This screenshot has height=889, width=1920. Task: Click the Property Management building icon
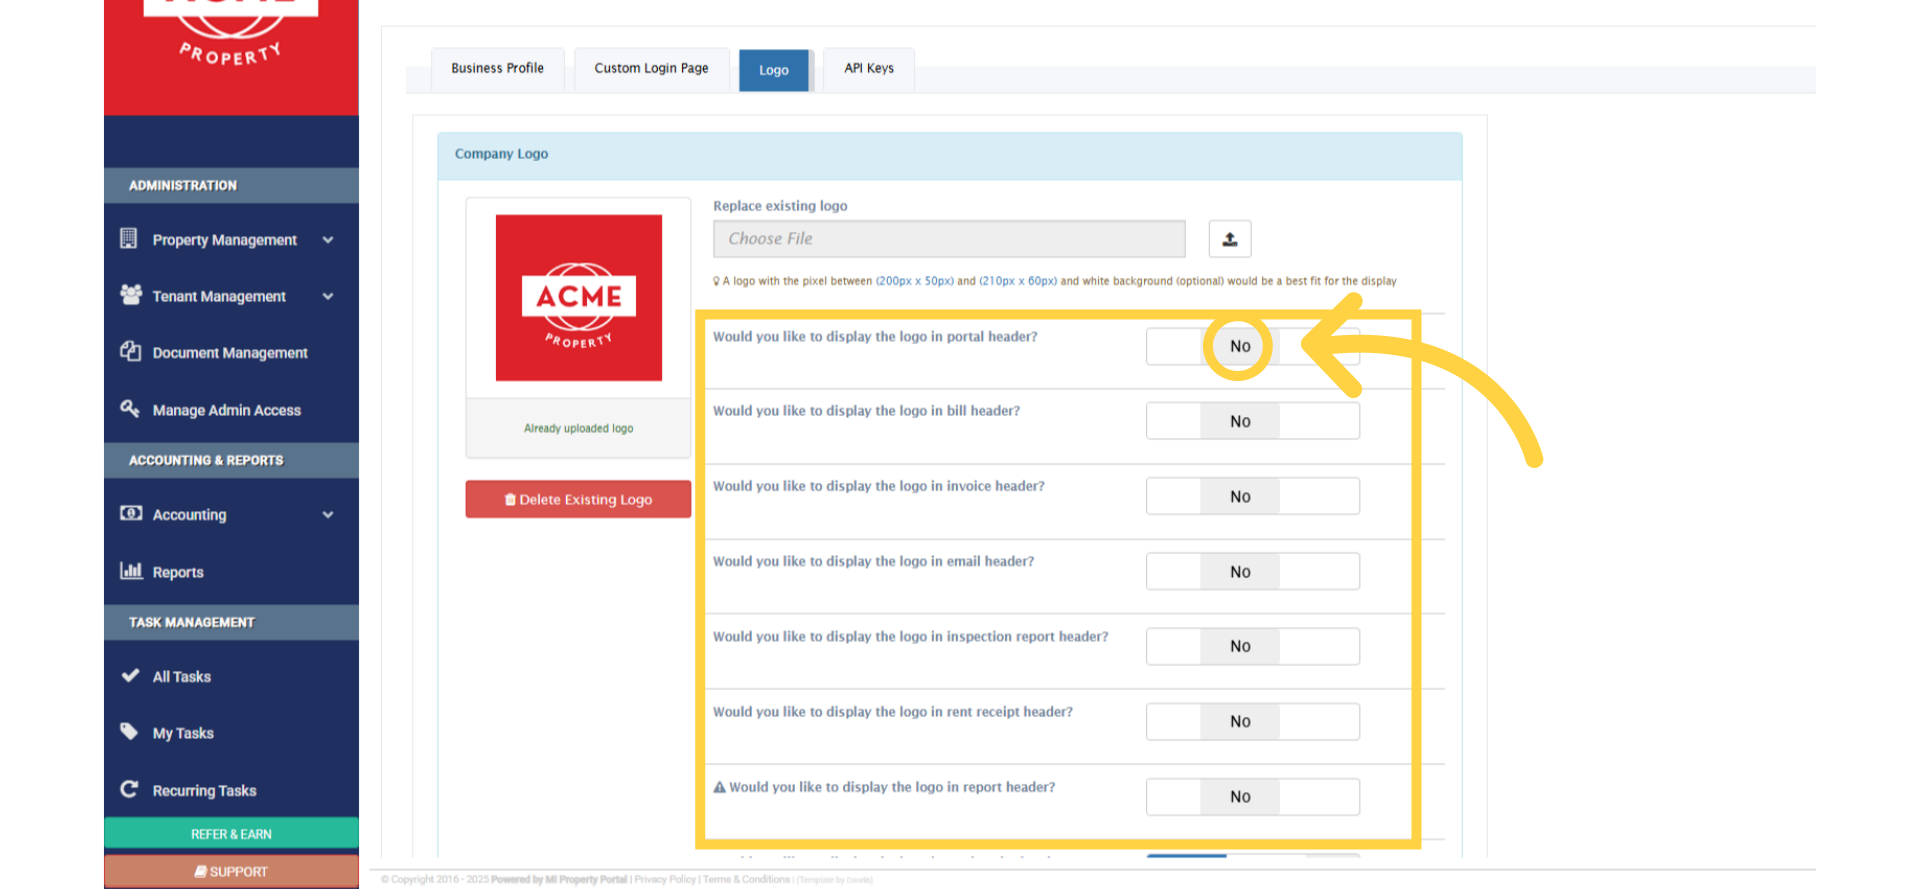pyautogui.click(x=129, y=238)
